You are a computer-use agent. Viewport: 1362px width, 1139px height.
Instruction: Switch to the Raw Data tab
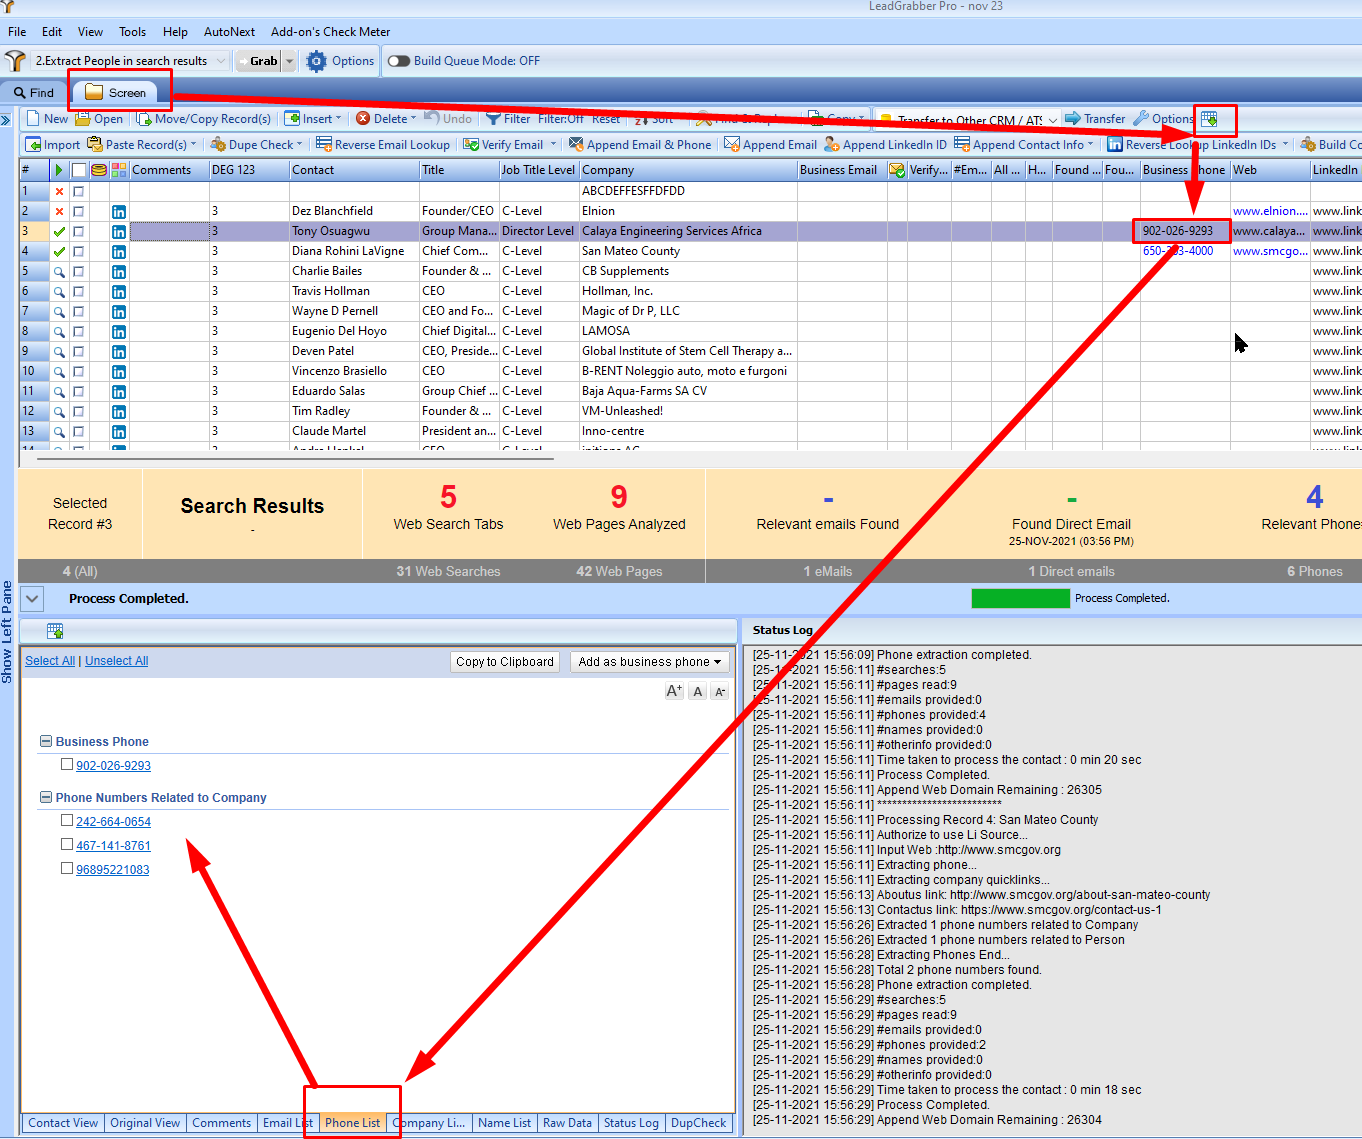pyautogui.click(x=567, y=1123)
